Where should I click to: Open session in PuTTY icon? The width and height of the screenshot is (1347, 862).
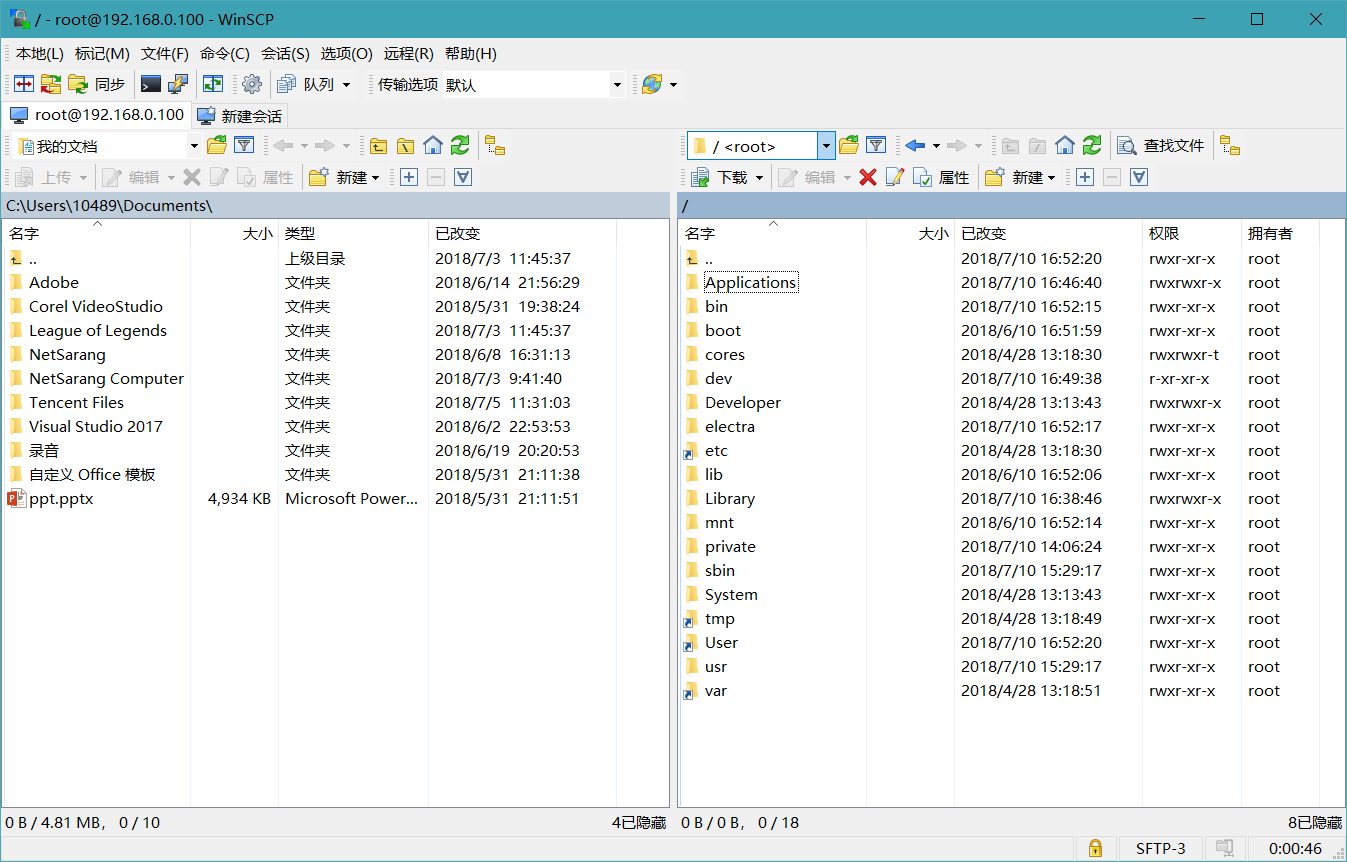[178, 85]
